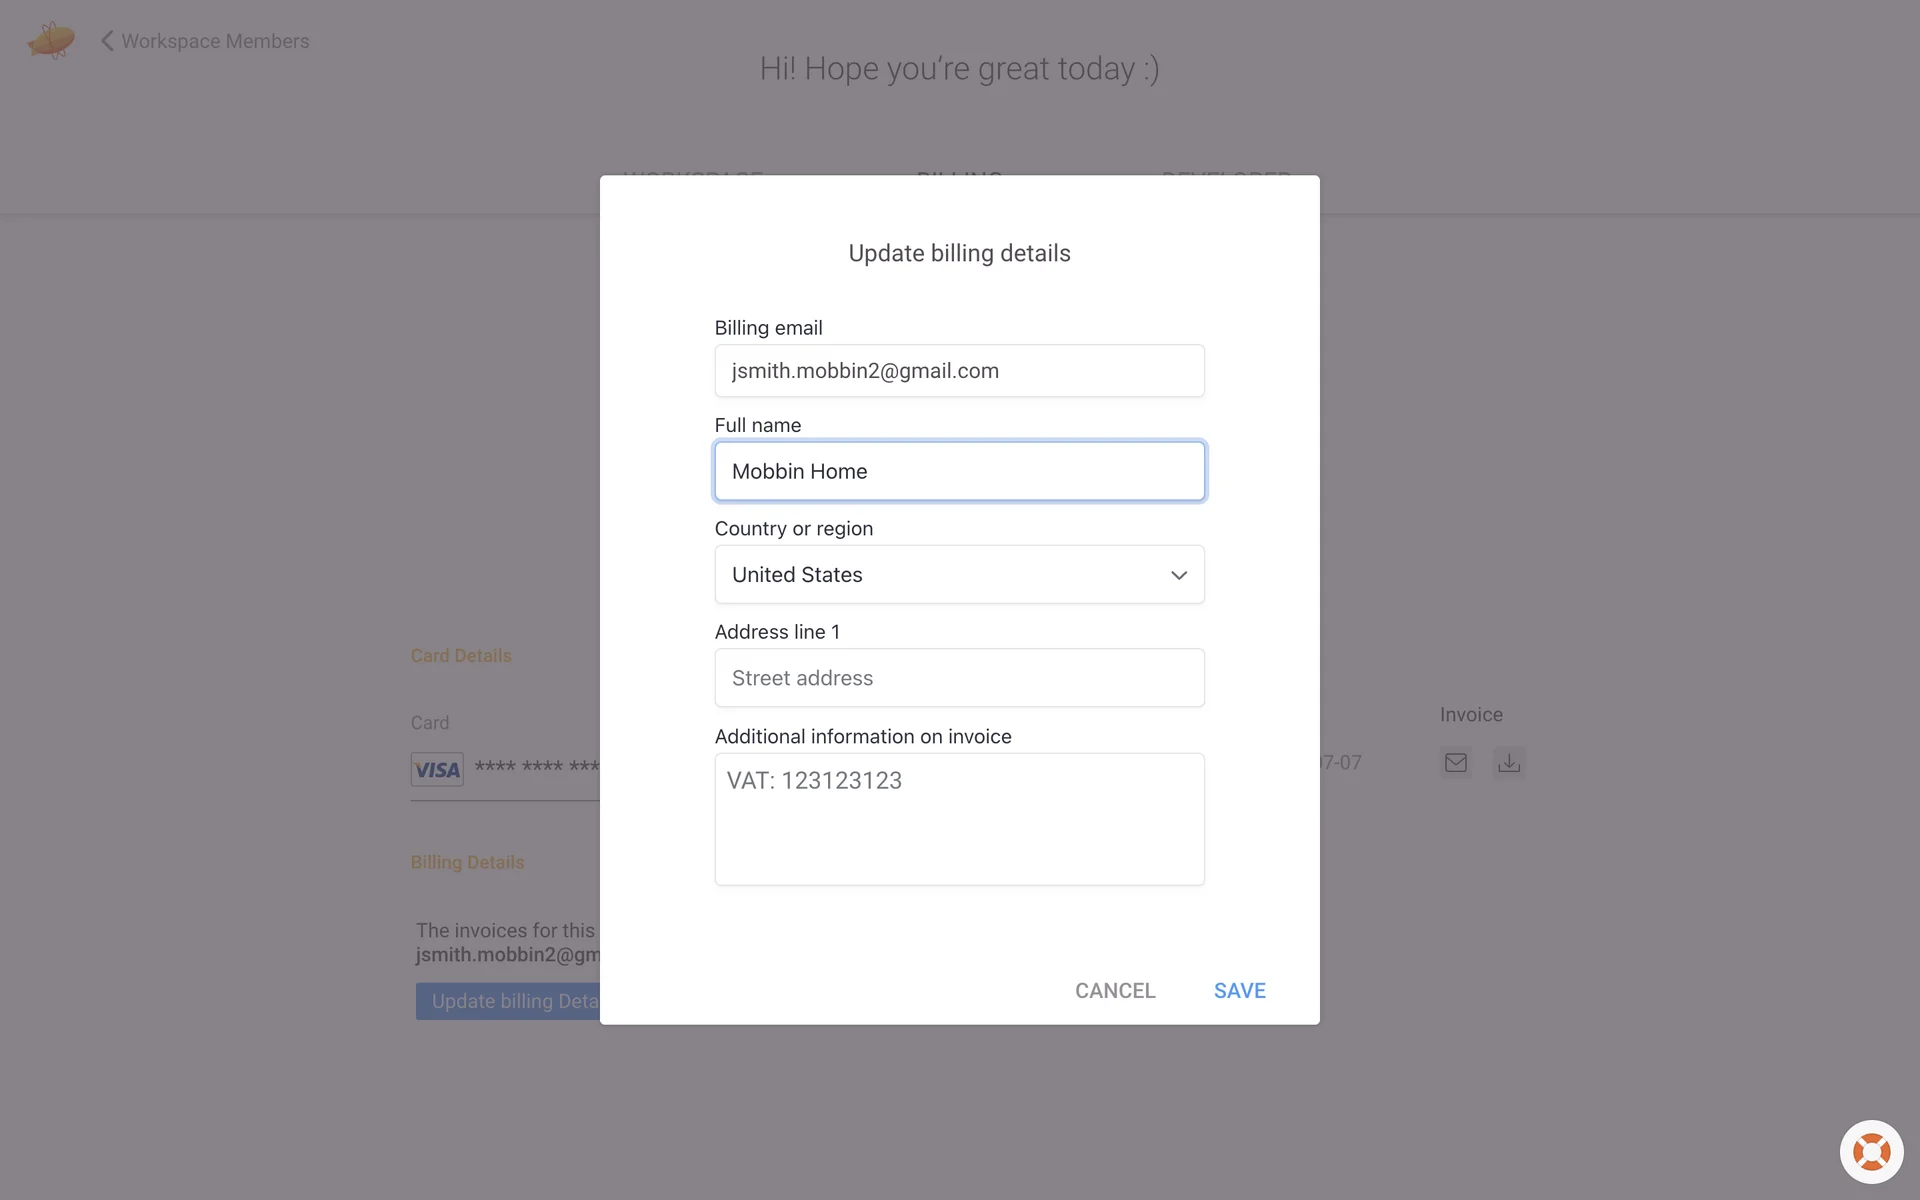Viewport: 1920px width, 1200px height.
Task: Click into the Full name field
Action: pos(959,471)
